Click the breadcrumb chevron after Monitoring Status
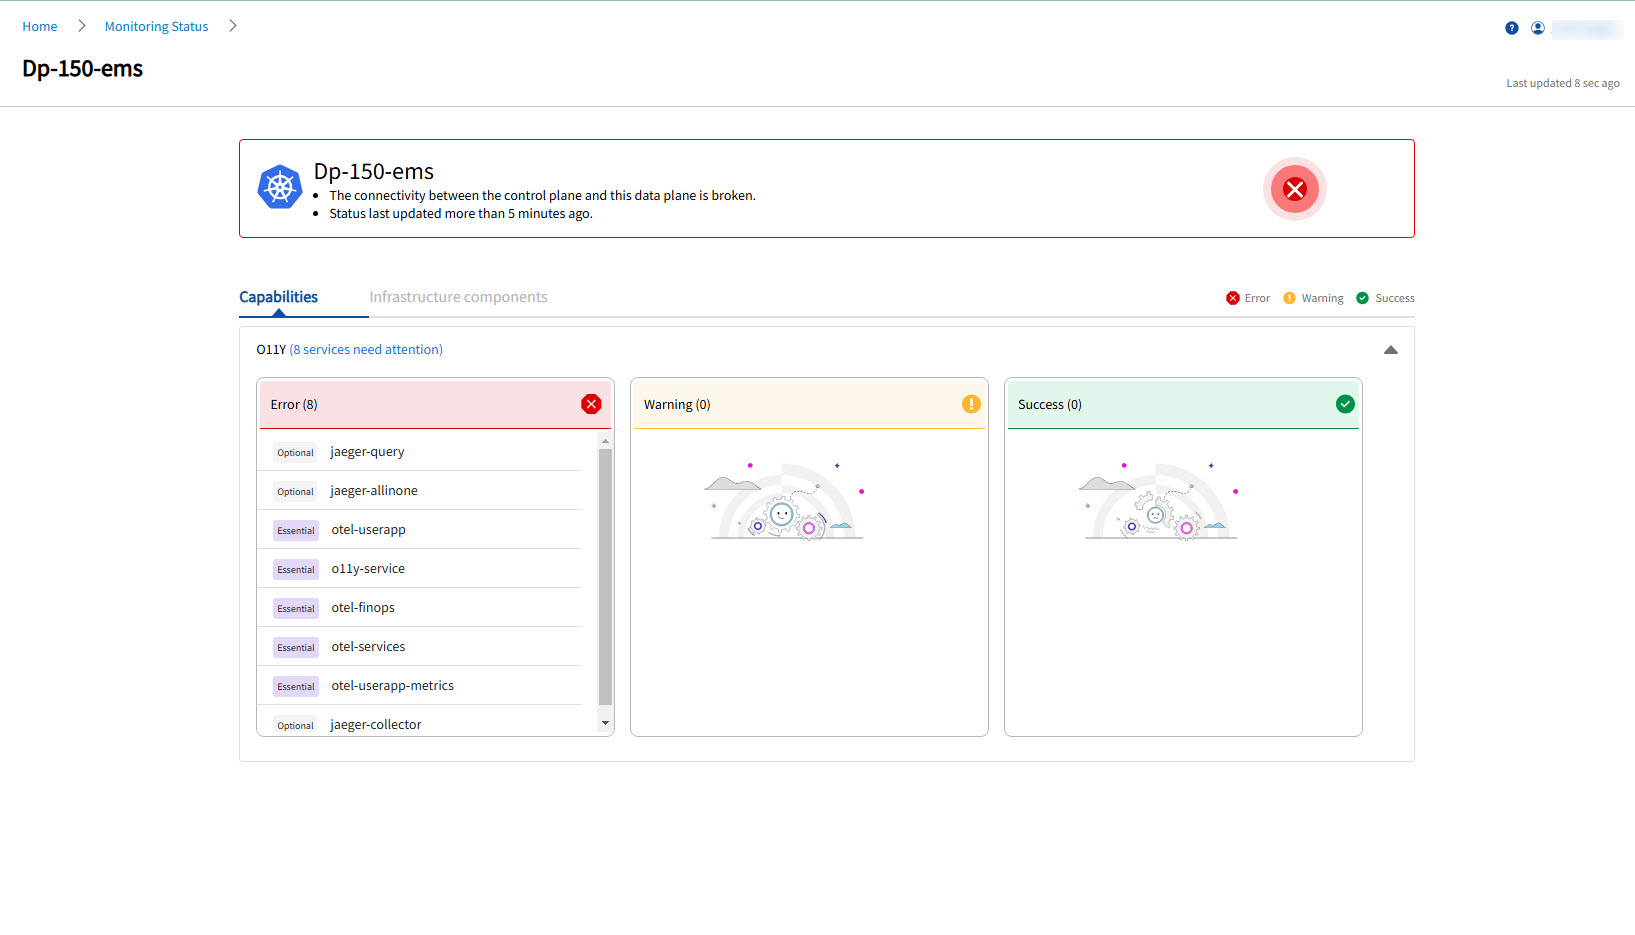The width and height of the screenshot is (1635, 935). pos(233,26)
